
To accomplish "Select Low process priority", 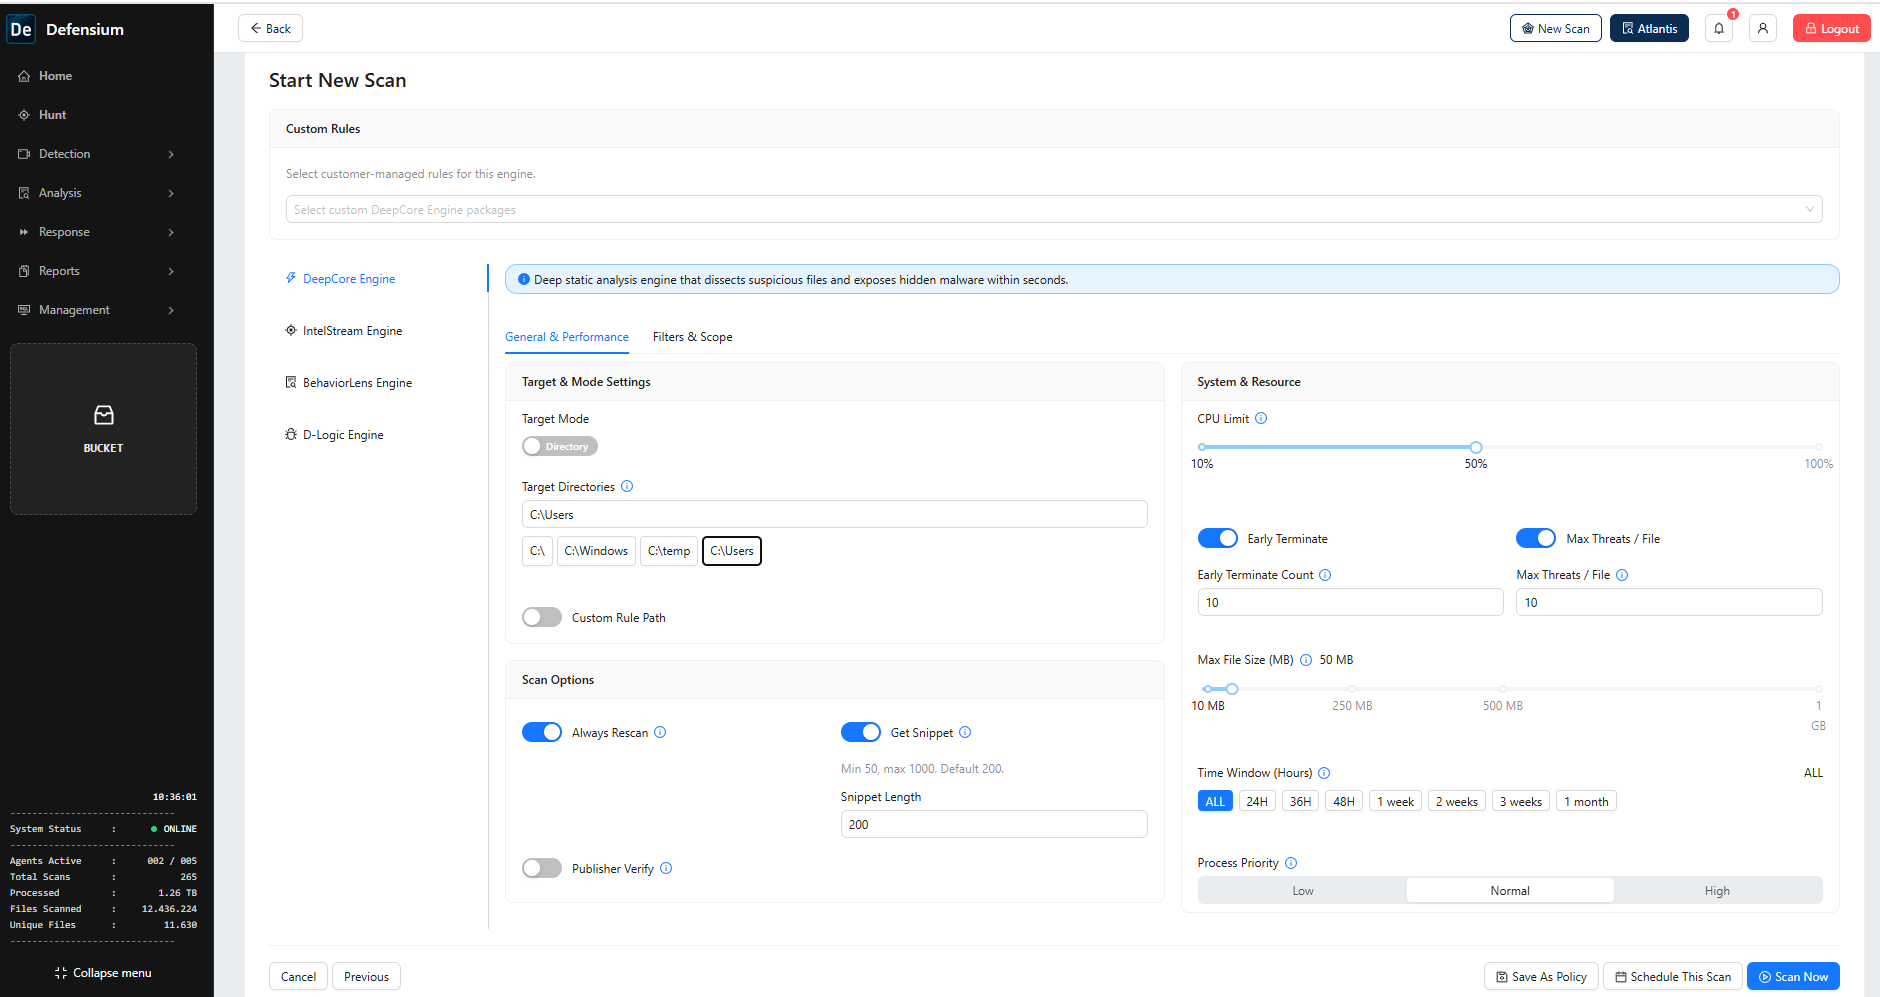I will click(x=1303, y=890).
